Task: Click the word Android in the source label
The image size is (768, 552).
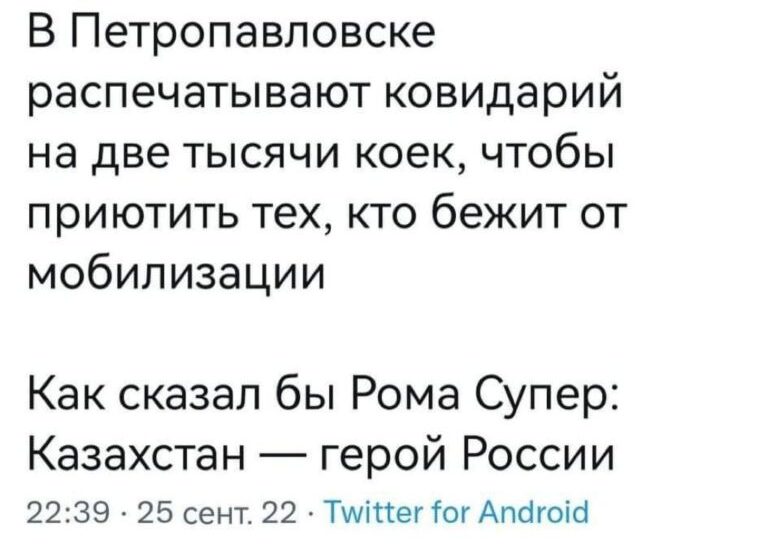Action: click(533, 513)
